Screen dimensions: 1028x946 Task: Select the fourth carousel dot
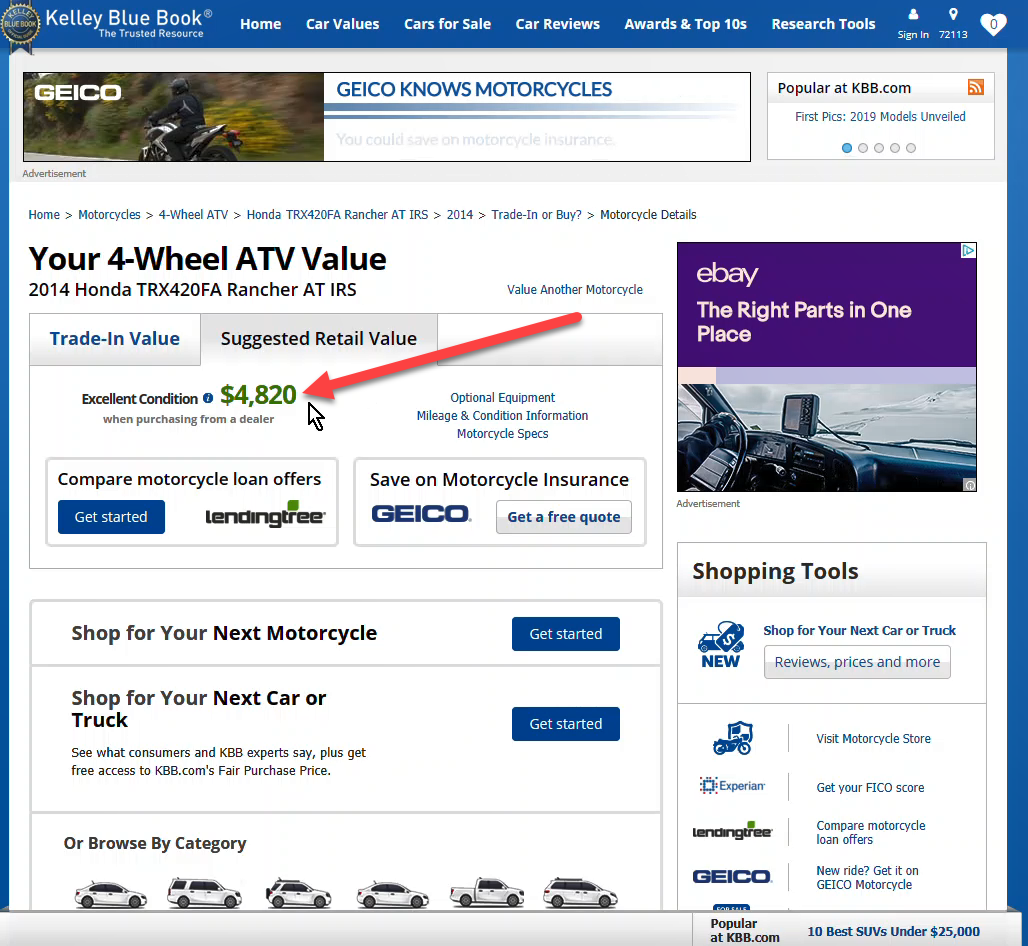(895, 148)
